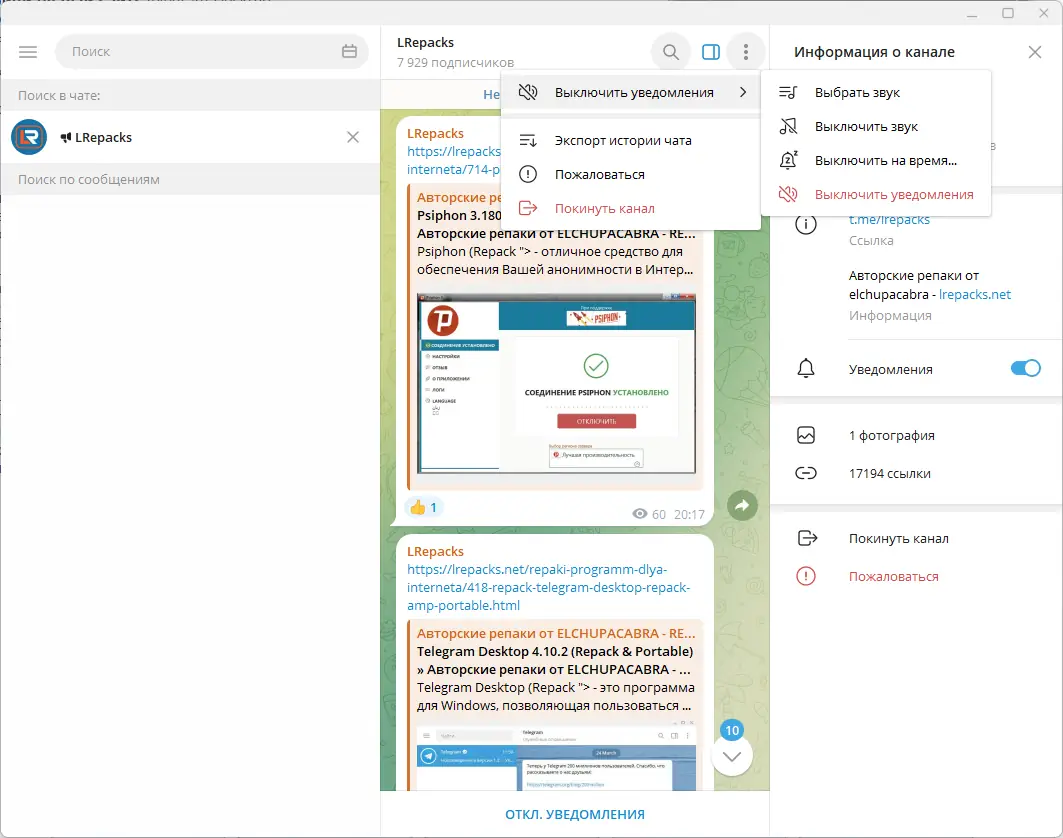Click the calendar icon in the search bar
Image resolution: width=1063 pixels, height=838 pixels.
347,51
